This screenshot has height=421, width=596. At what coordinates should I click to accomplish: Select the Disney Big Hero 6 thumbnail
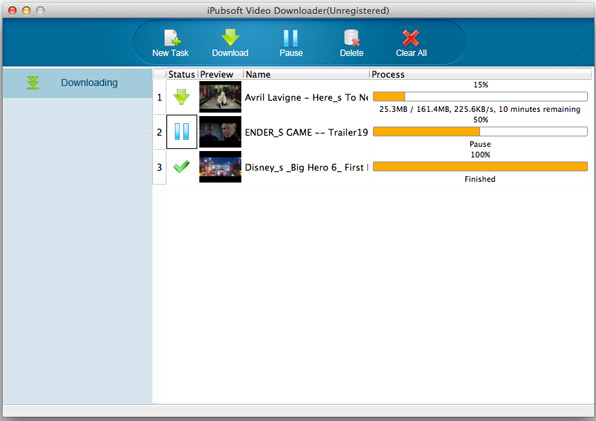click(220, 167)
